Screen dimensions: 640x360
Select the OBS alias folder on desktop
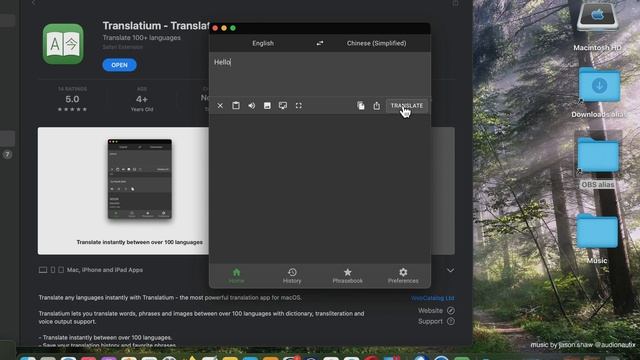point(598,160)
